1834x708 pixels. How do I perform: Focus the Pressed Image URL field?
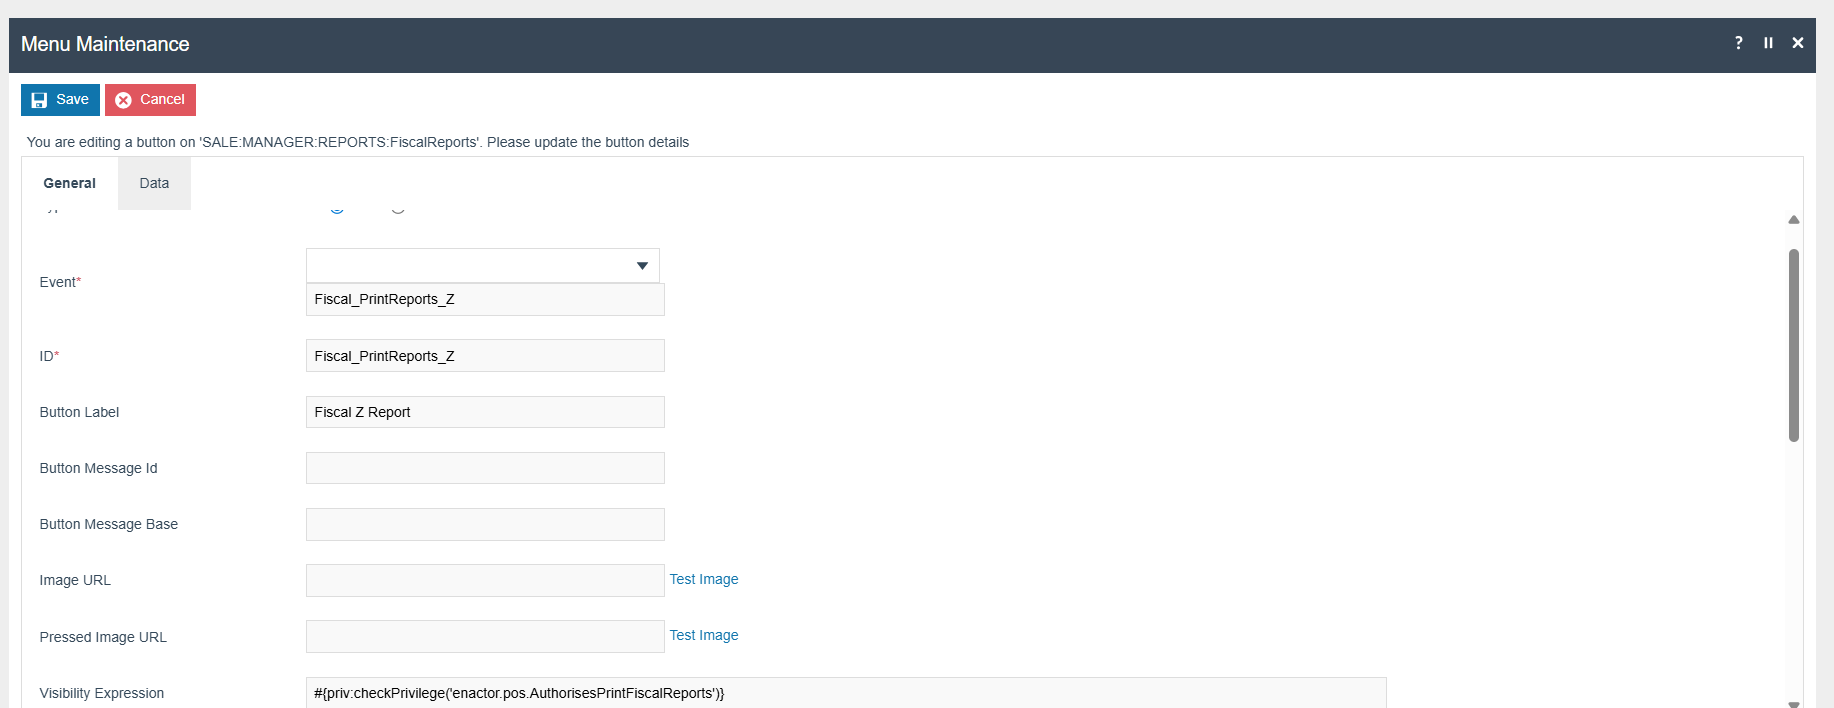[x=485, y=637]
